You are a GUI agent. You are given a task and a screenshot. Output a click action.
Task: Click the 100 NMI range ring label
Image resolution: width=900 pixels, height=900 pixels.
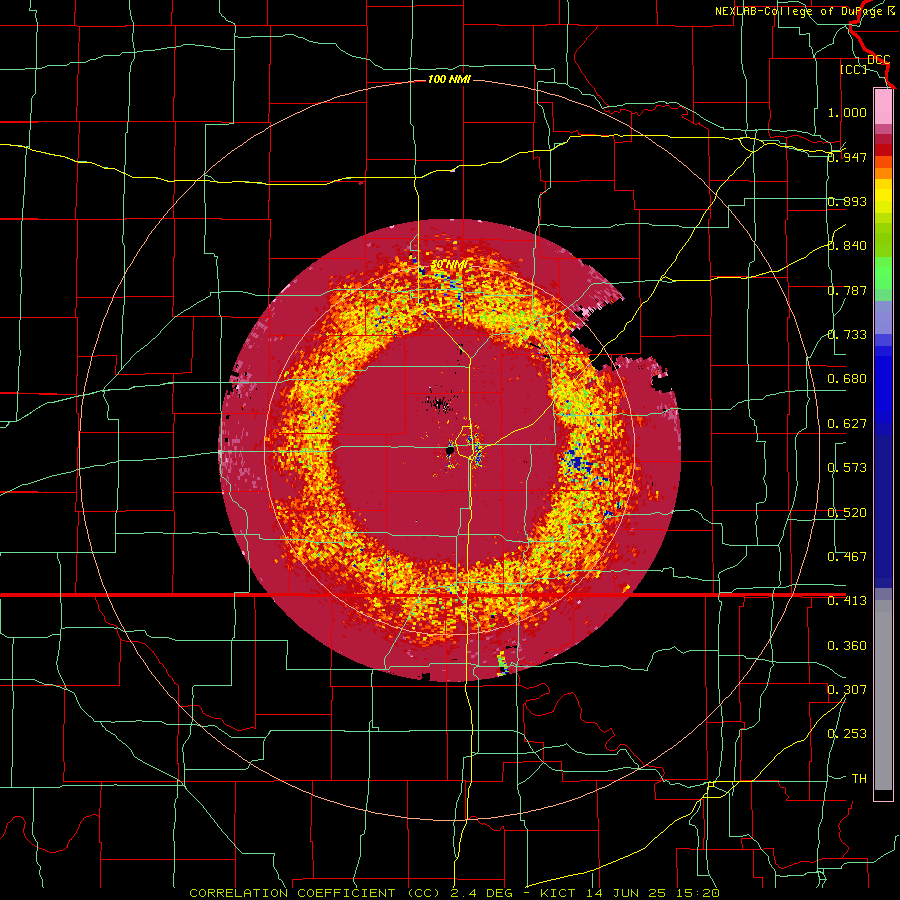coord(449,79)
